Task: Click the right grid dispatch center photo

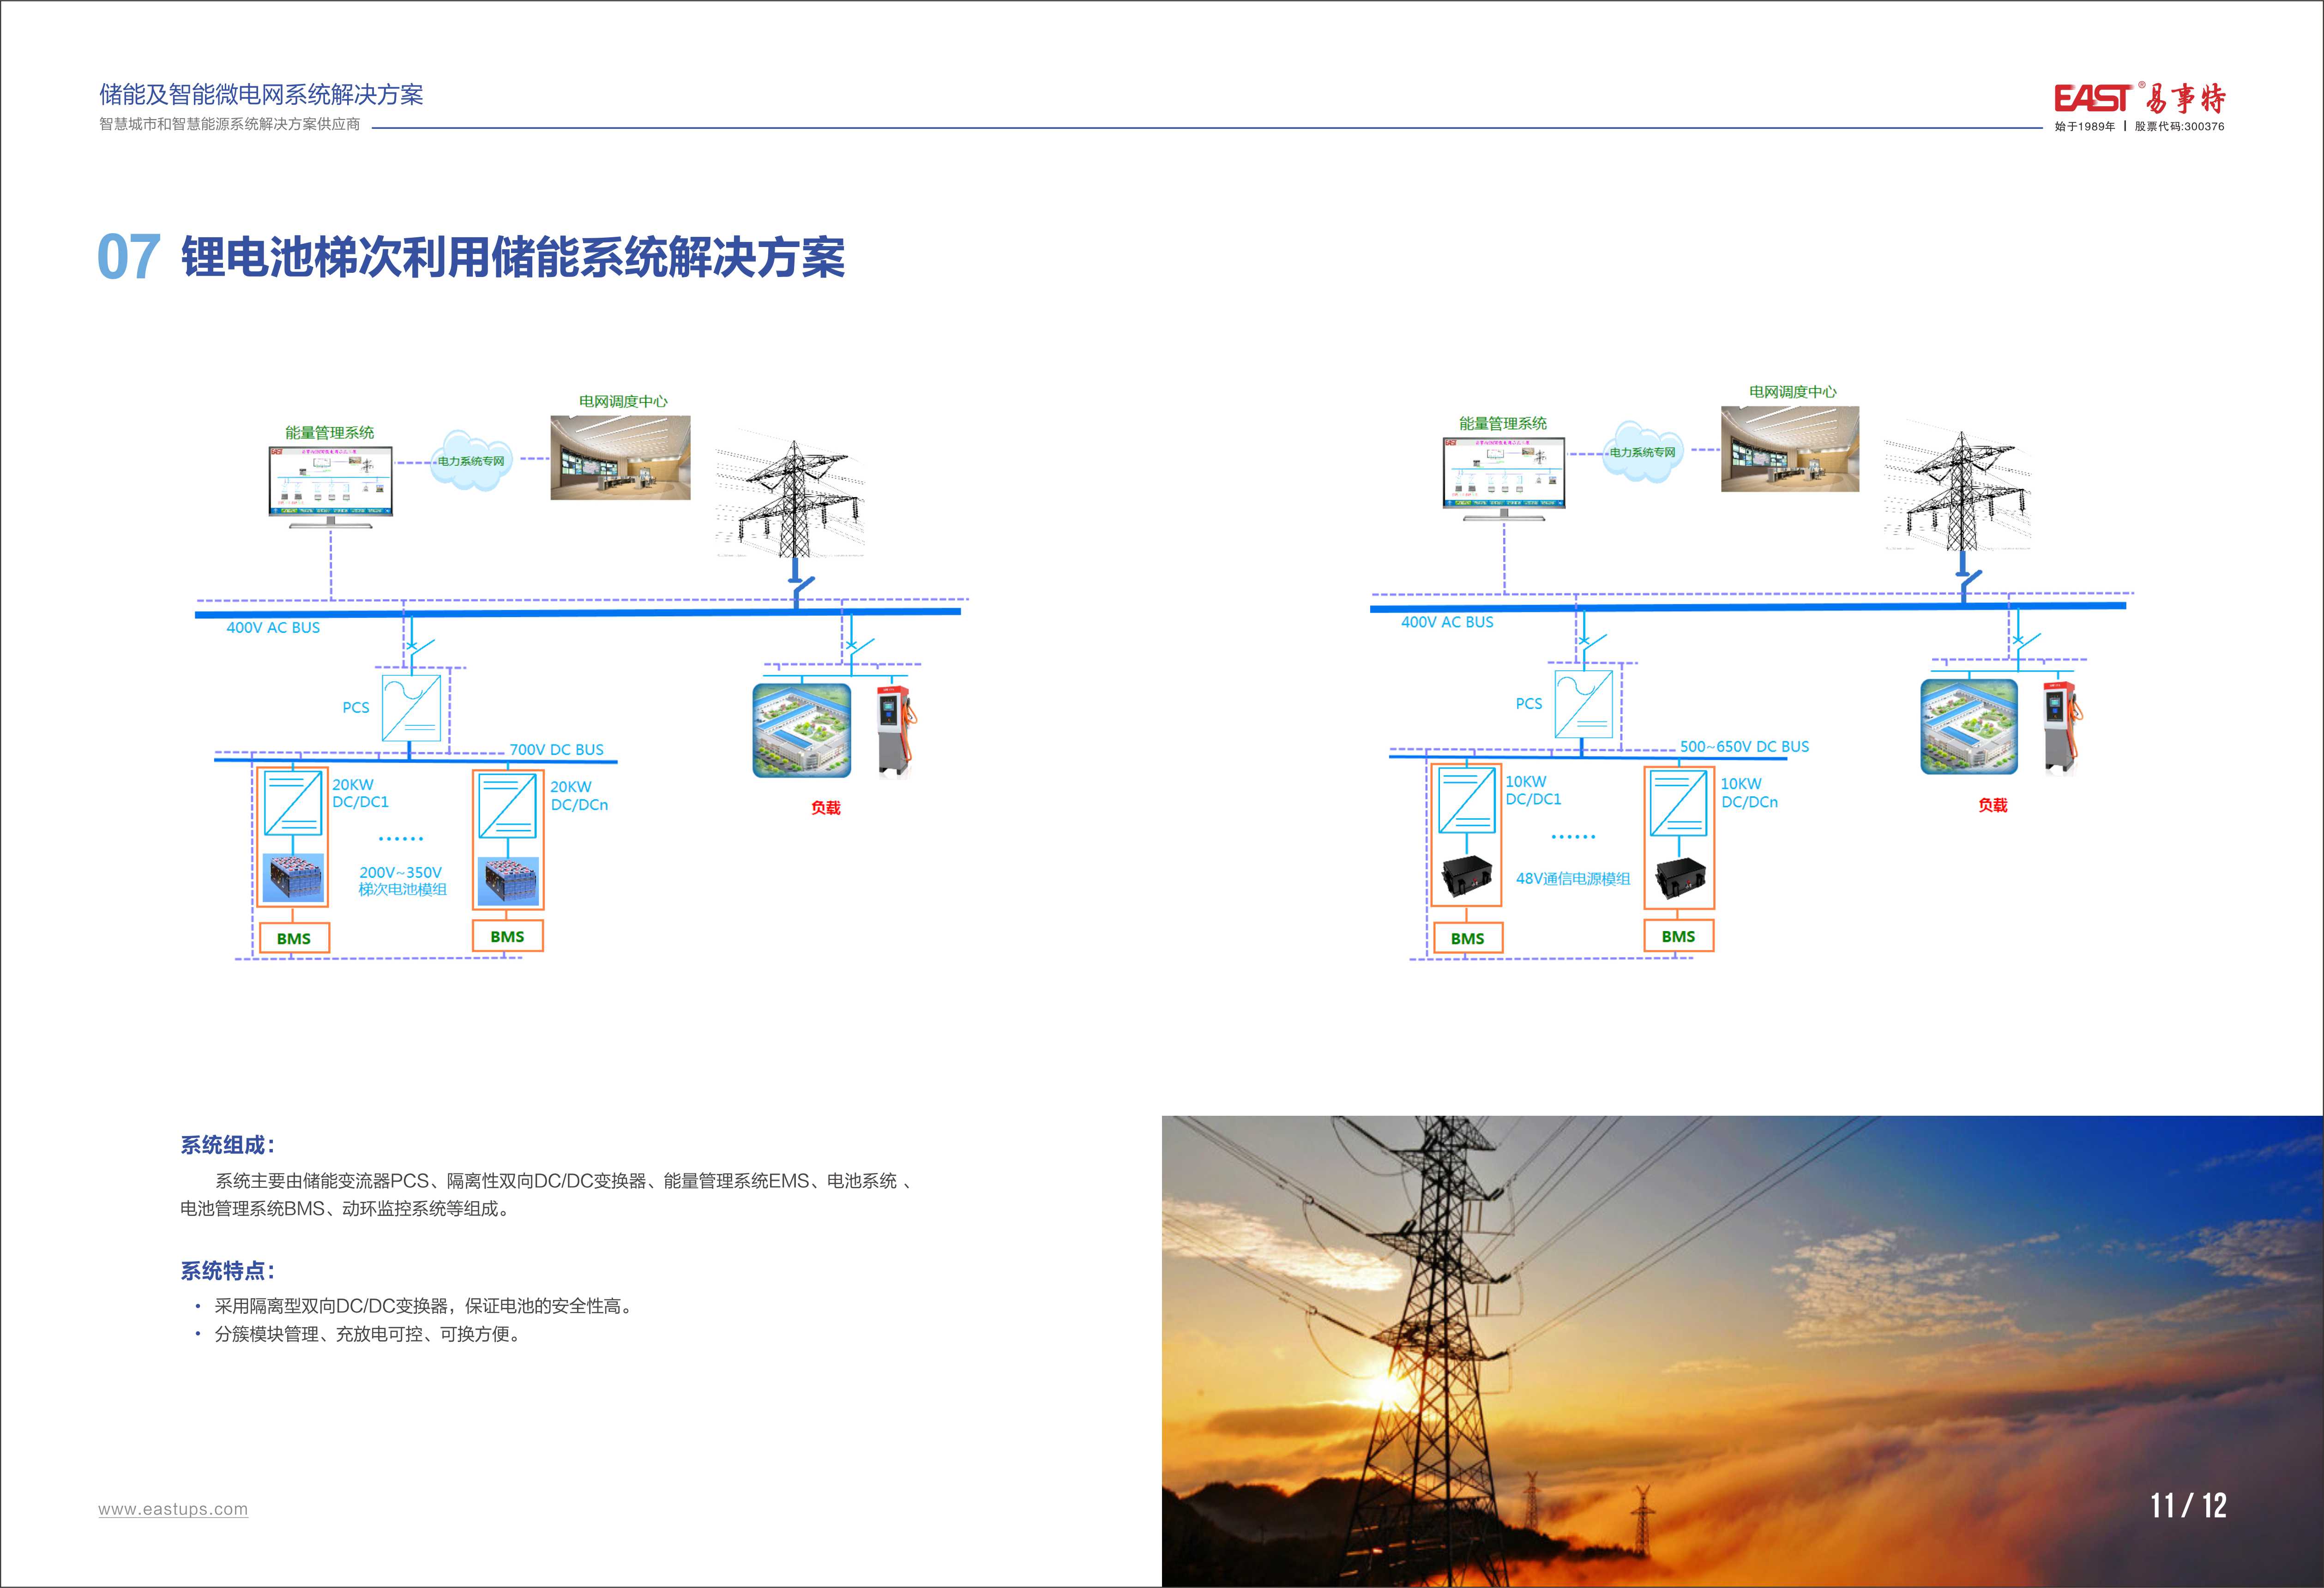Action: (1789, 449)
